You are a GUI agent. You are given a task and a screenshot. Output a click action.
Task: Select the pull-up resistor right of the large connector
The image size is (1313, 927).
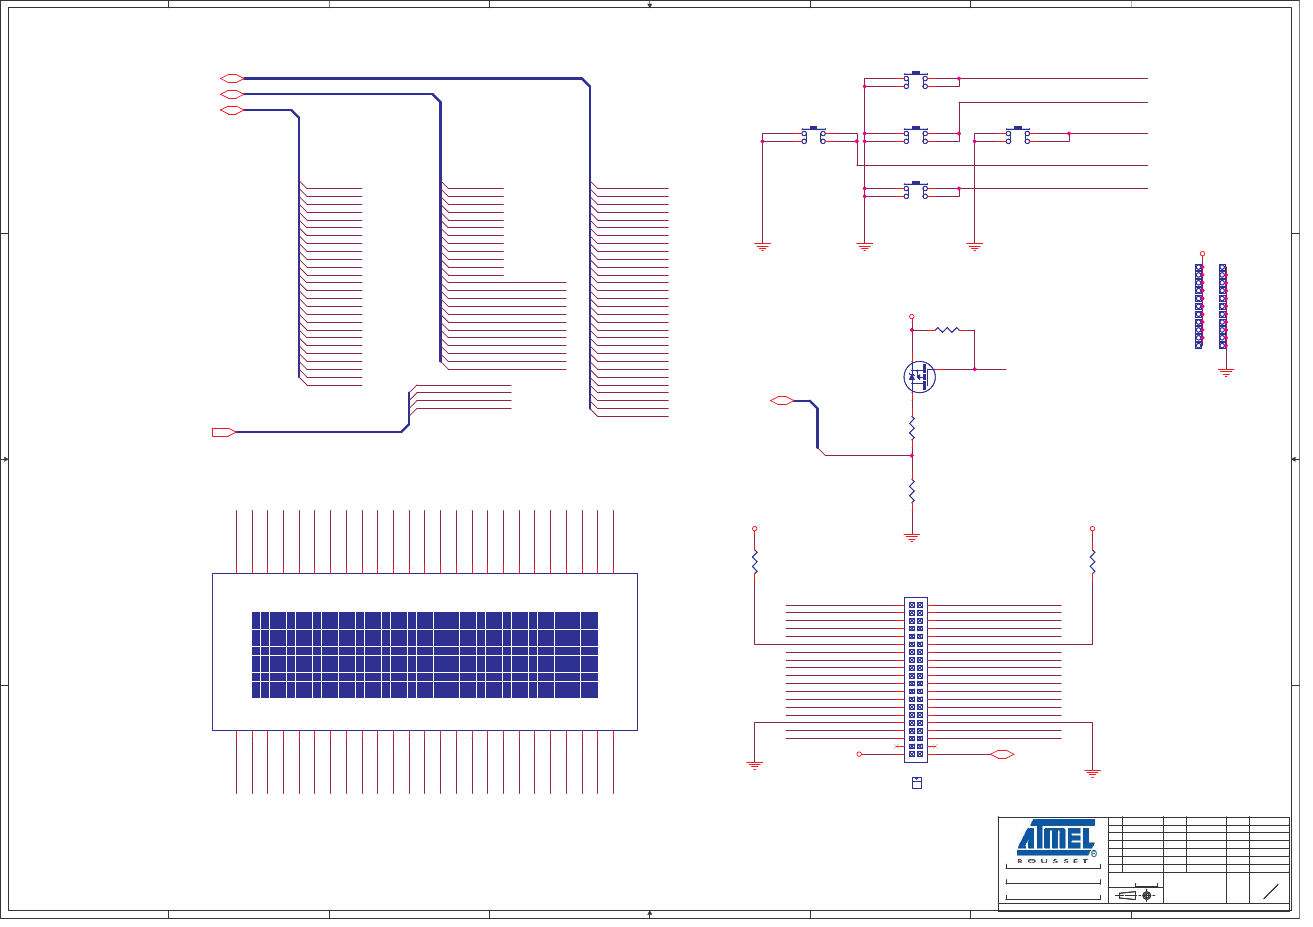(1093, 562)
